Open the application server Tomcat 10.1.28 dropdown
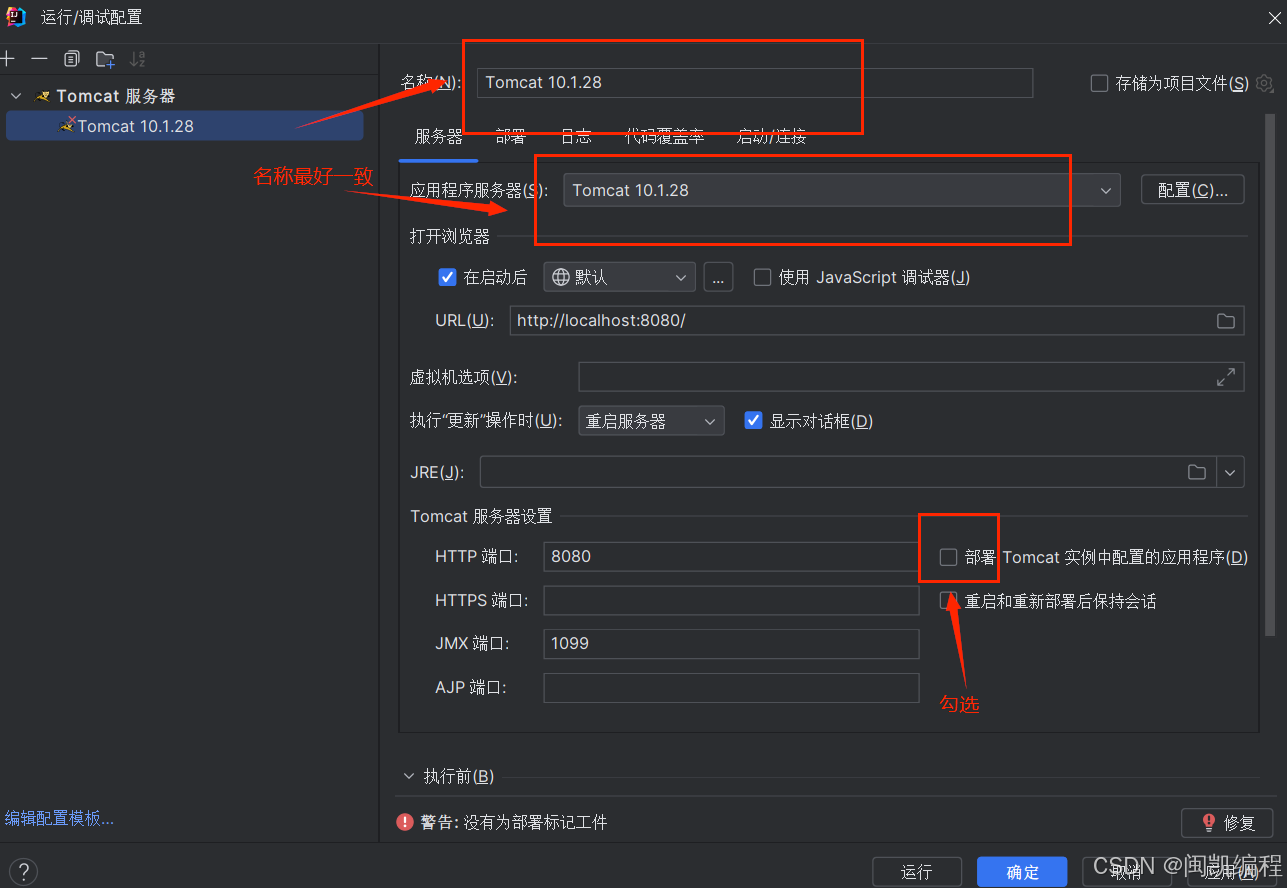The height and width of the screenshot is (888, 1287). 841,190
